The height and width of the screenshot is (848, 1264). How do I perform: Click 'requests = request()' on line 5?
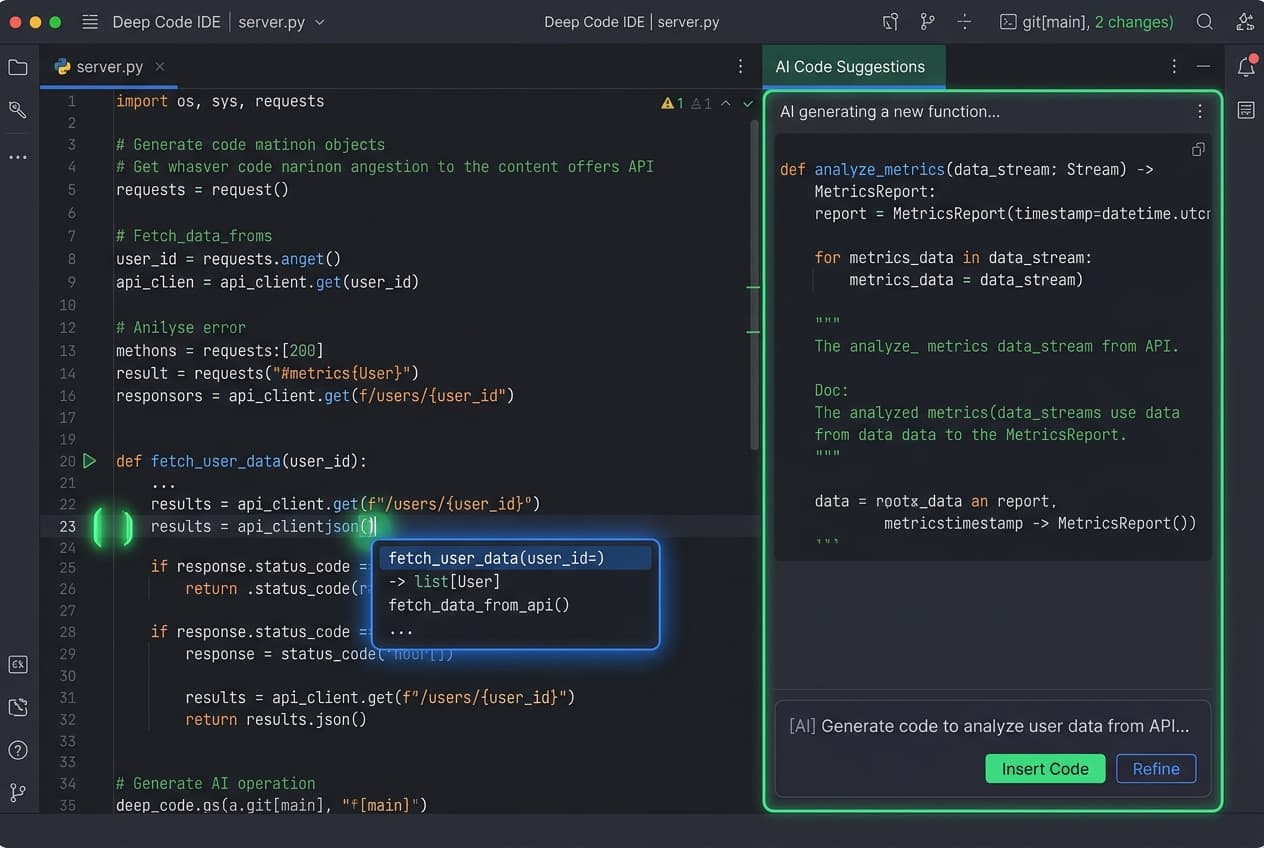click(202, 189)
